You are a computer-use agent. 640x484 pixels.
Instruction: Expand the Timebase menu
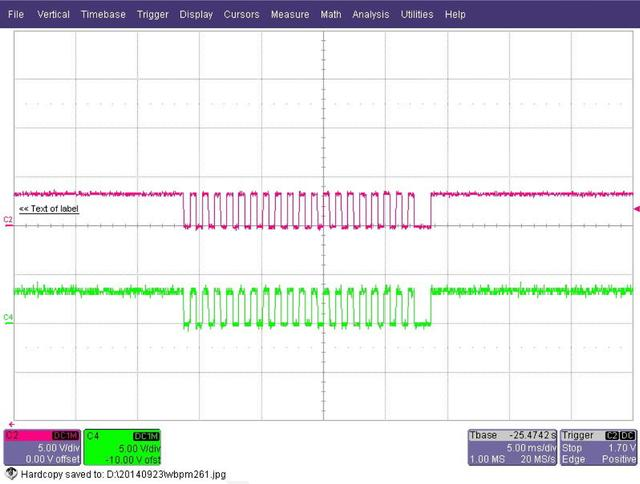point(103,15)
